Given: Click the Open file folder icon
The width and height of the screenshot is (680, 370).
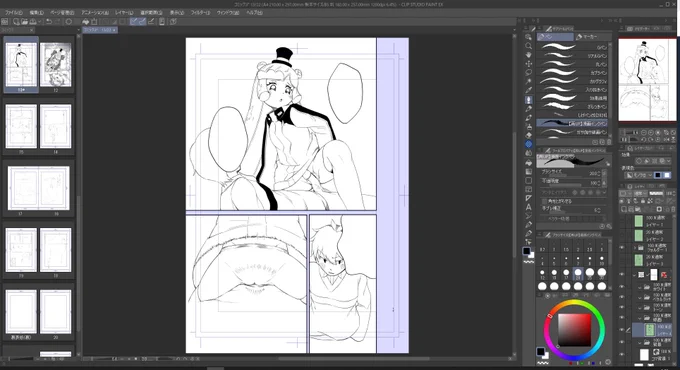Looking at the screenshot, I should 24,21.
